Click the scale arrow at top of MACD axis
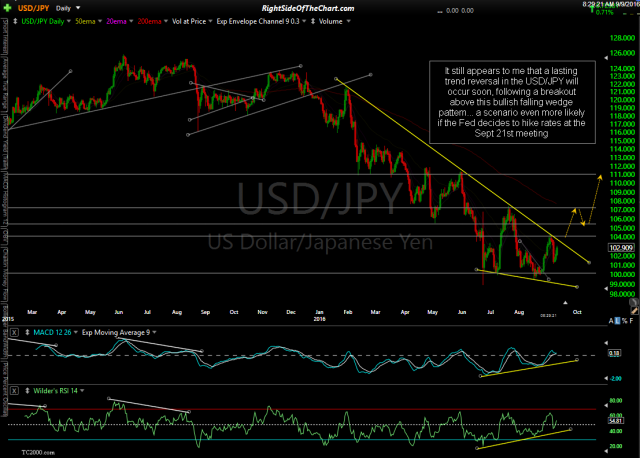This screenshot has height=458, width=640. [606, 343]
